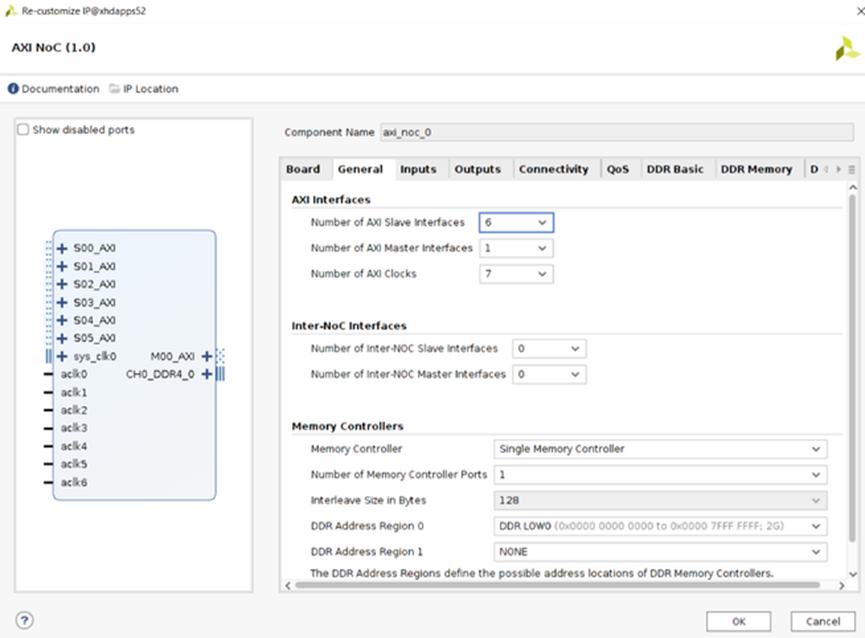865x638 pixels.
Task: Open the DDR Address Region 1 dropdown
Action: click(x=660, y=551)
